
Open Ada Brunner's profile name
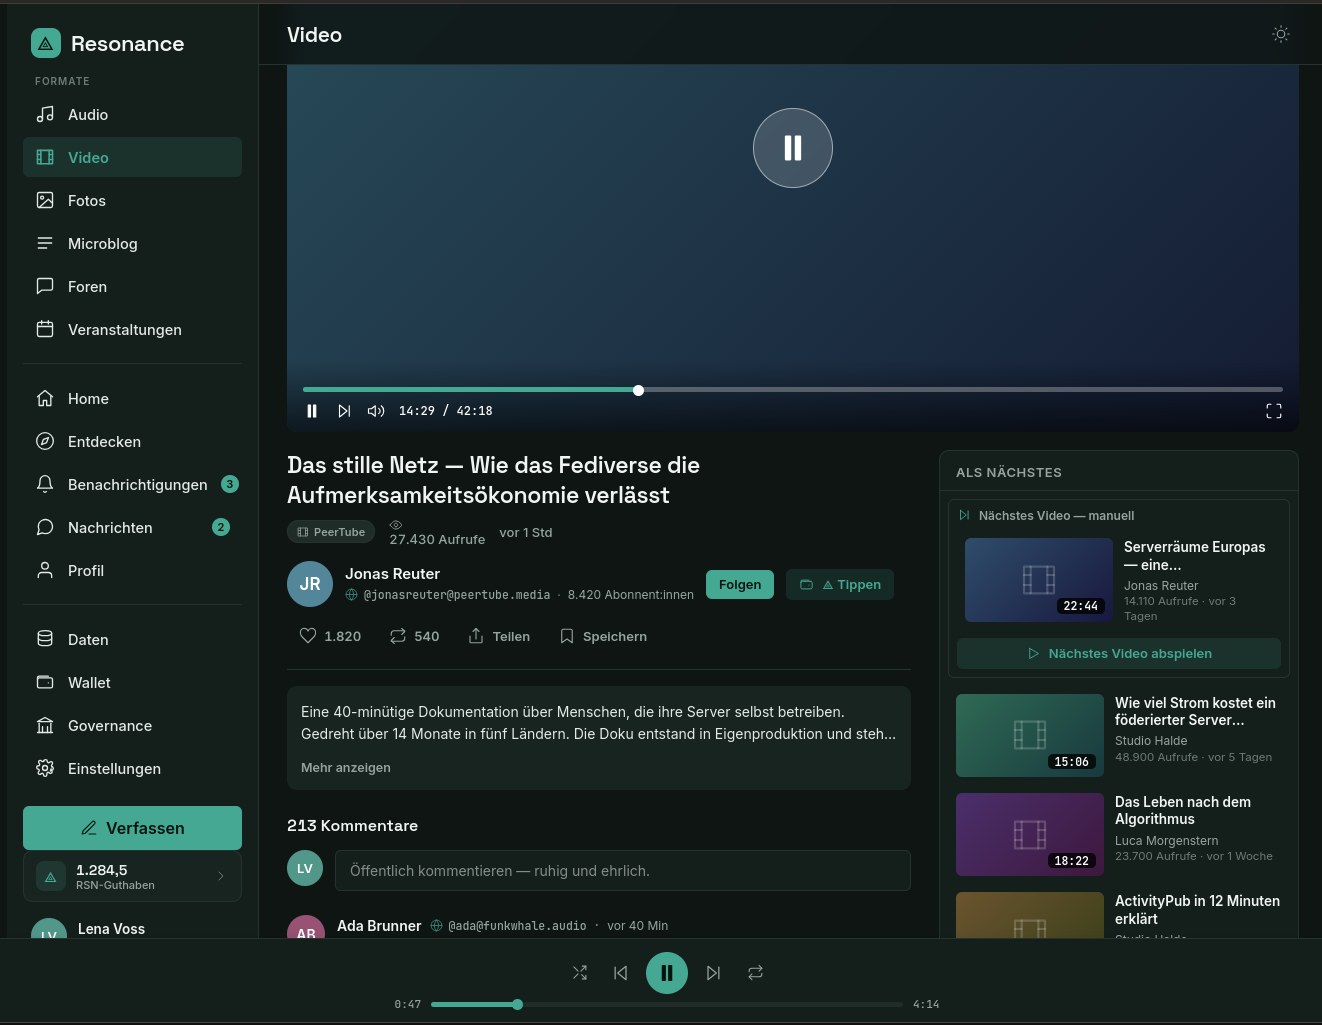point(379,926)
